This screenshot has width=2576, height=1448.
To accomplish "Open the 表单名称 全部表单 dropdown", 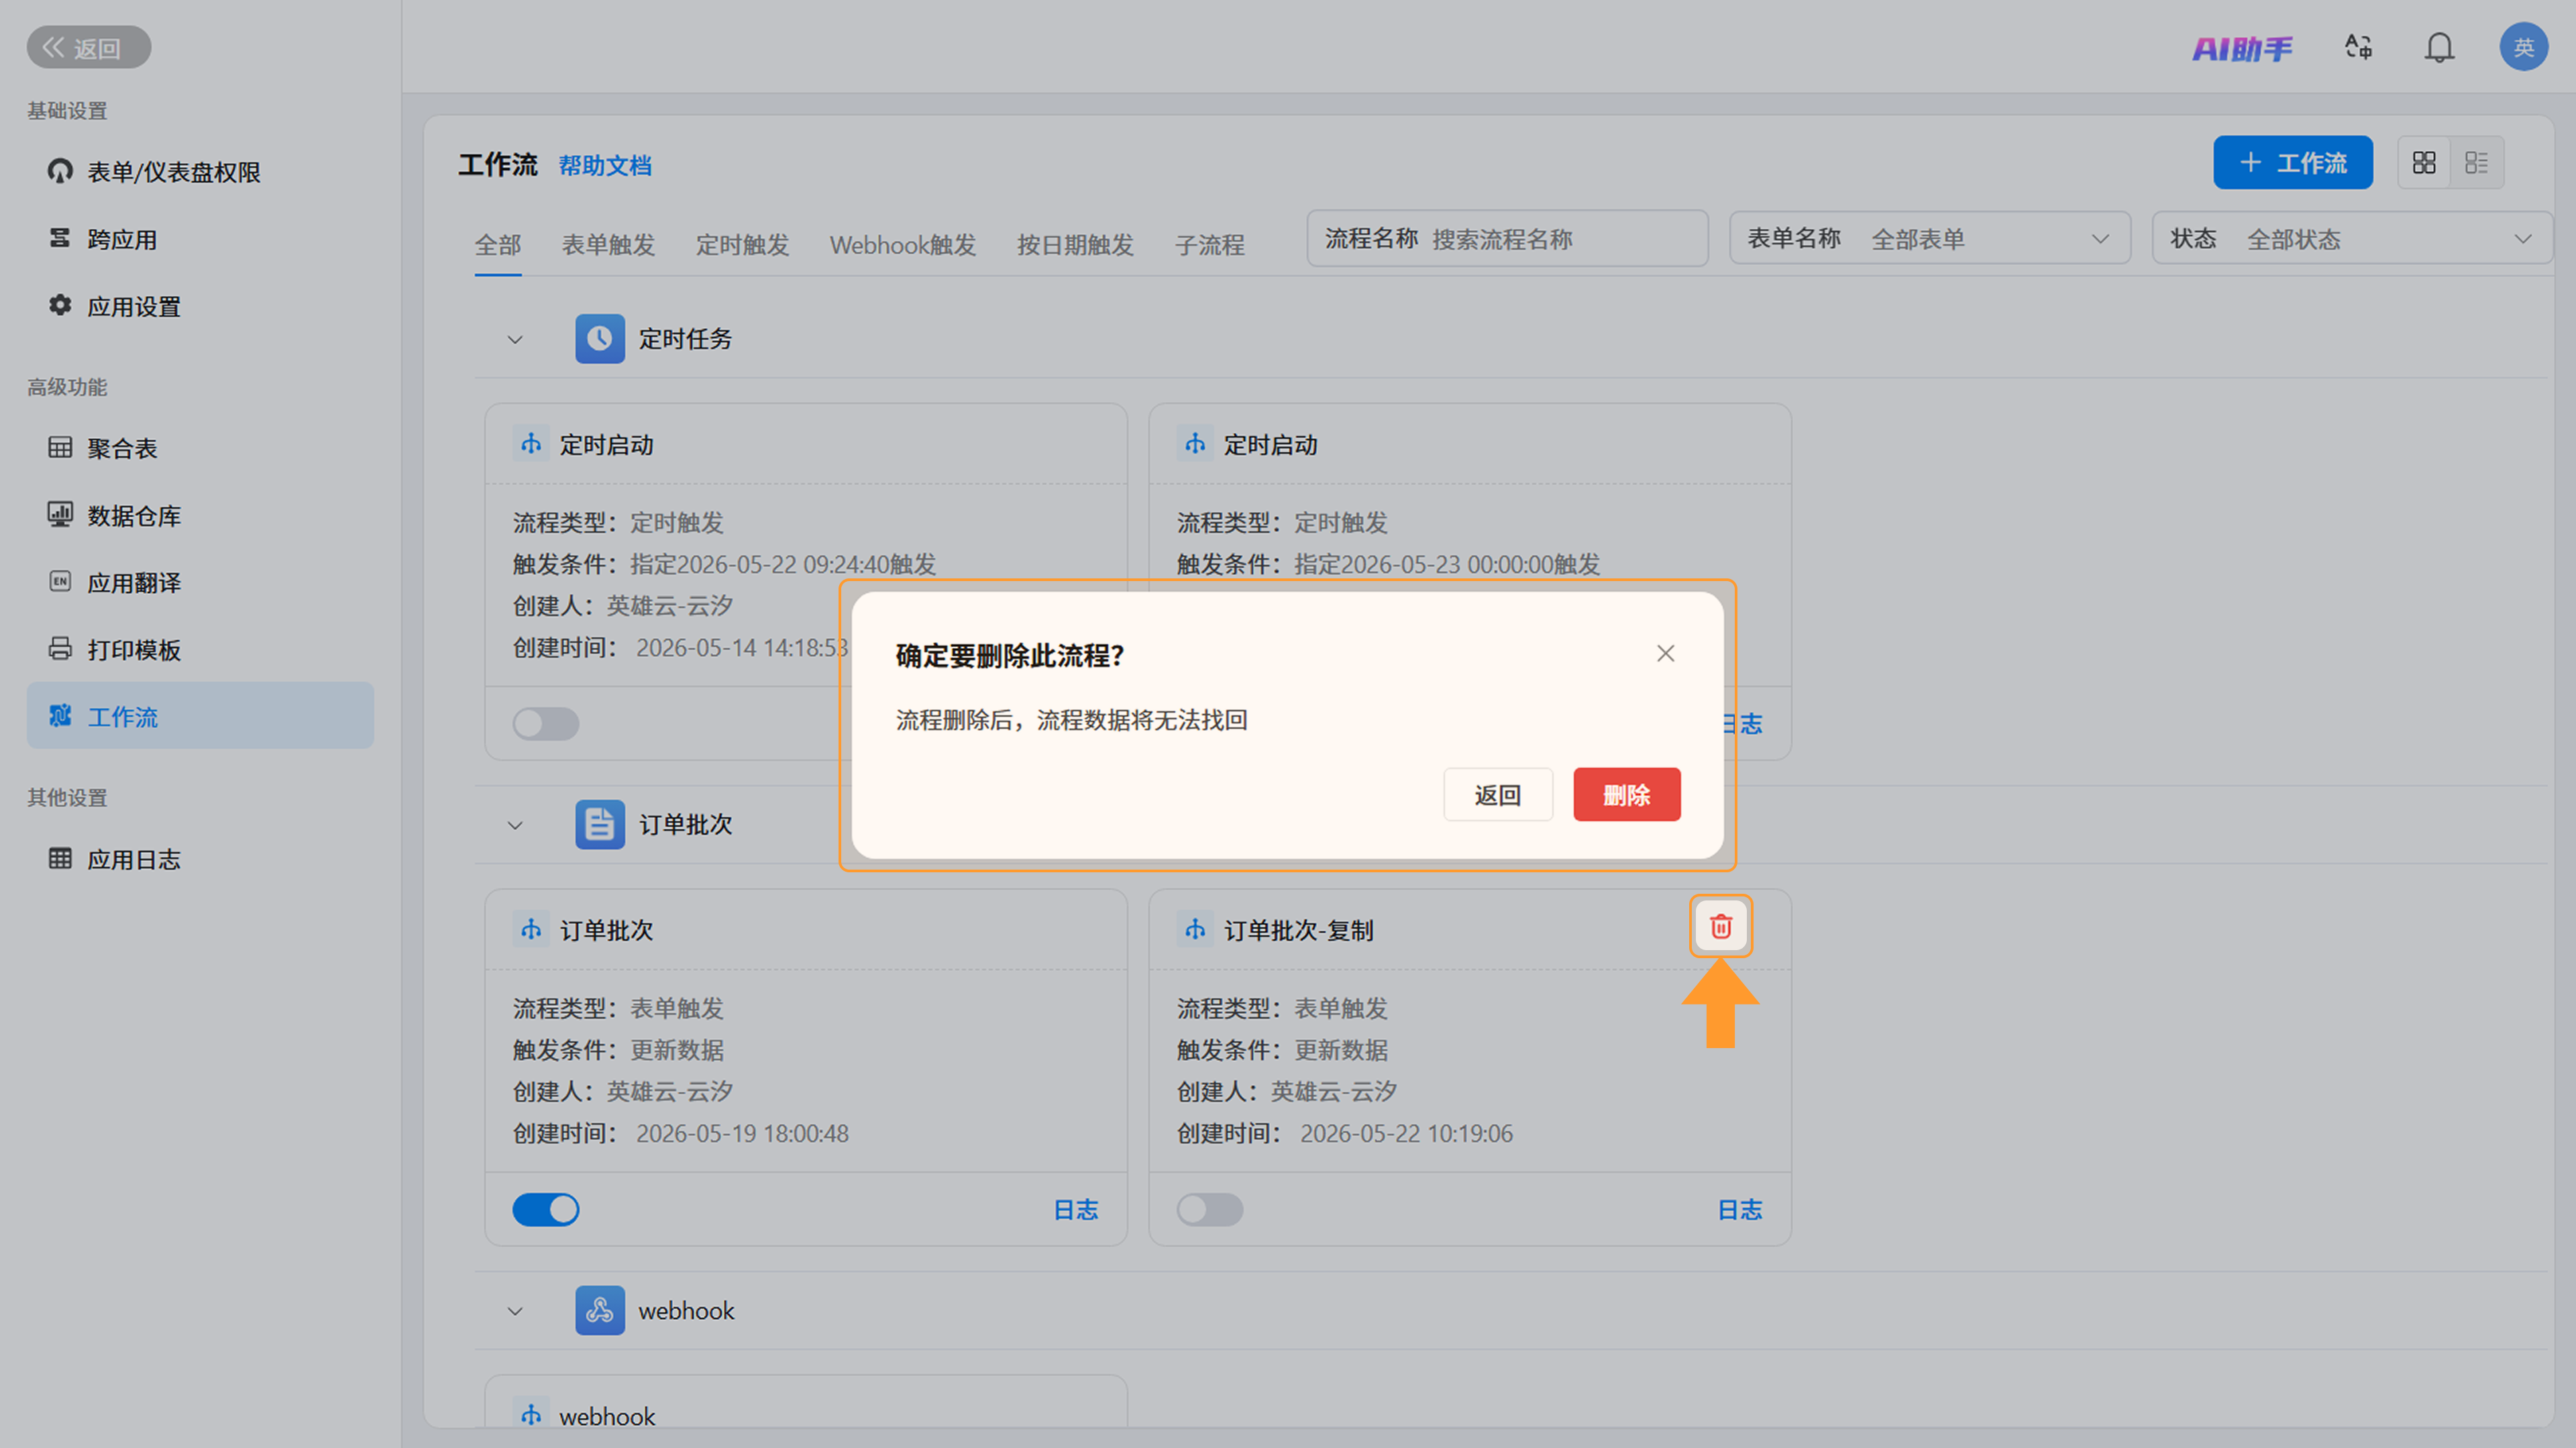I will [1930, 239].
